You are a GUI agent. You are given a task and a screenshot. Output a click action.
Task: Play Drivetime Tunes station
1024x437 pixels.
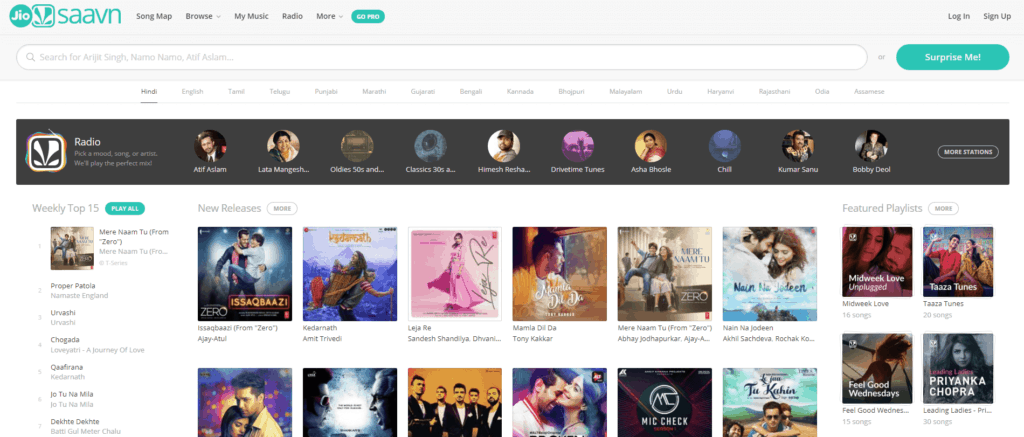(578, 146)
